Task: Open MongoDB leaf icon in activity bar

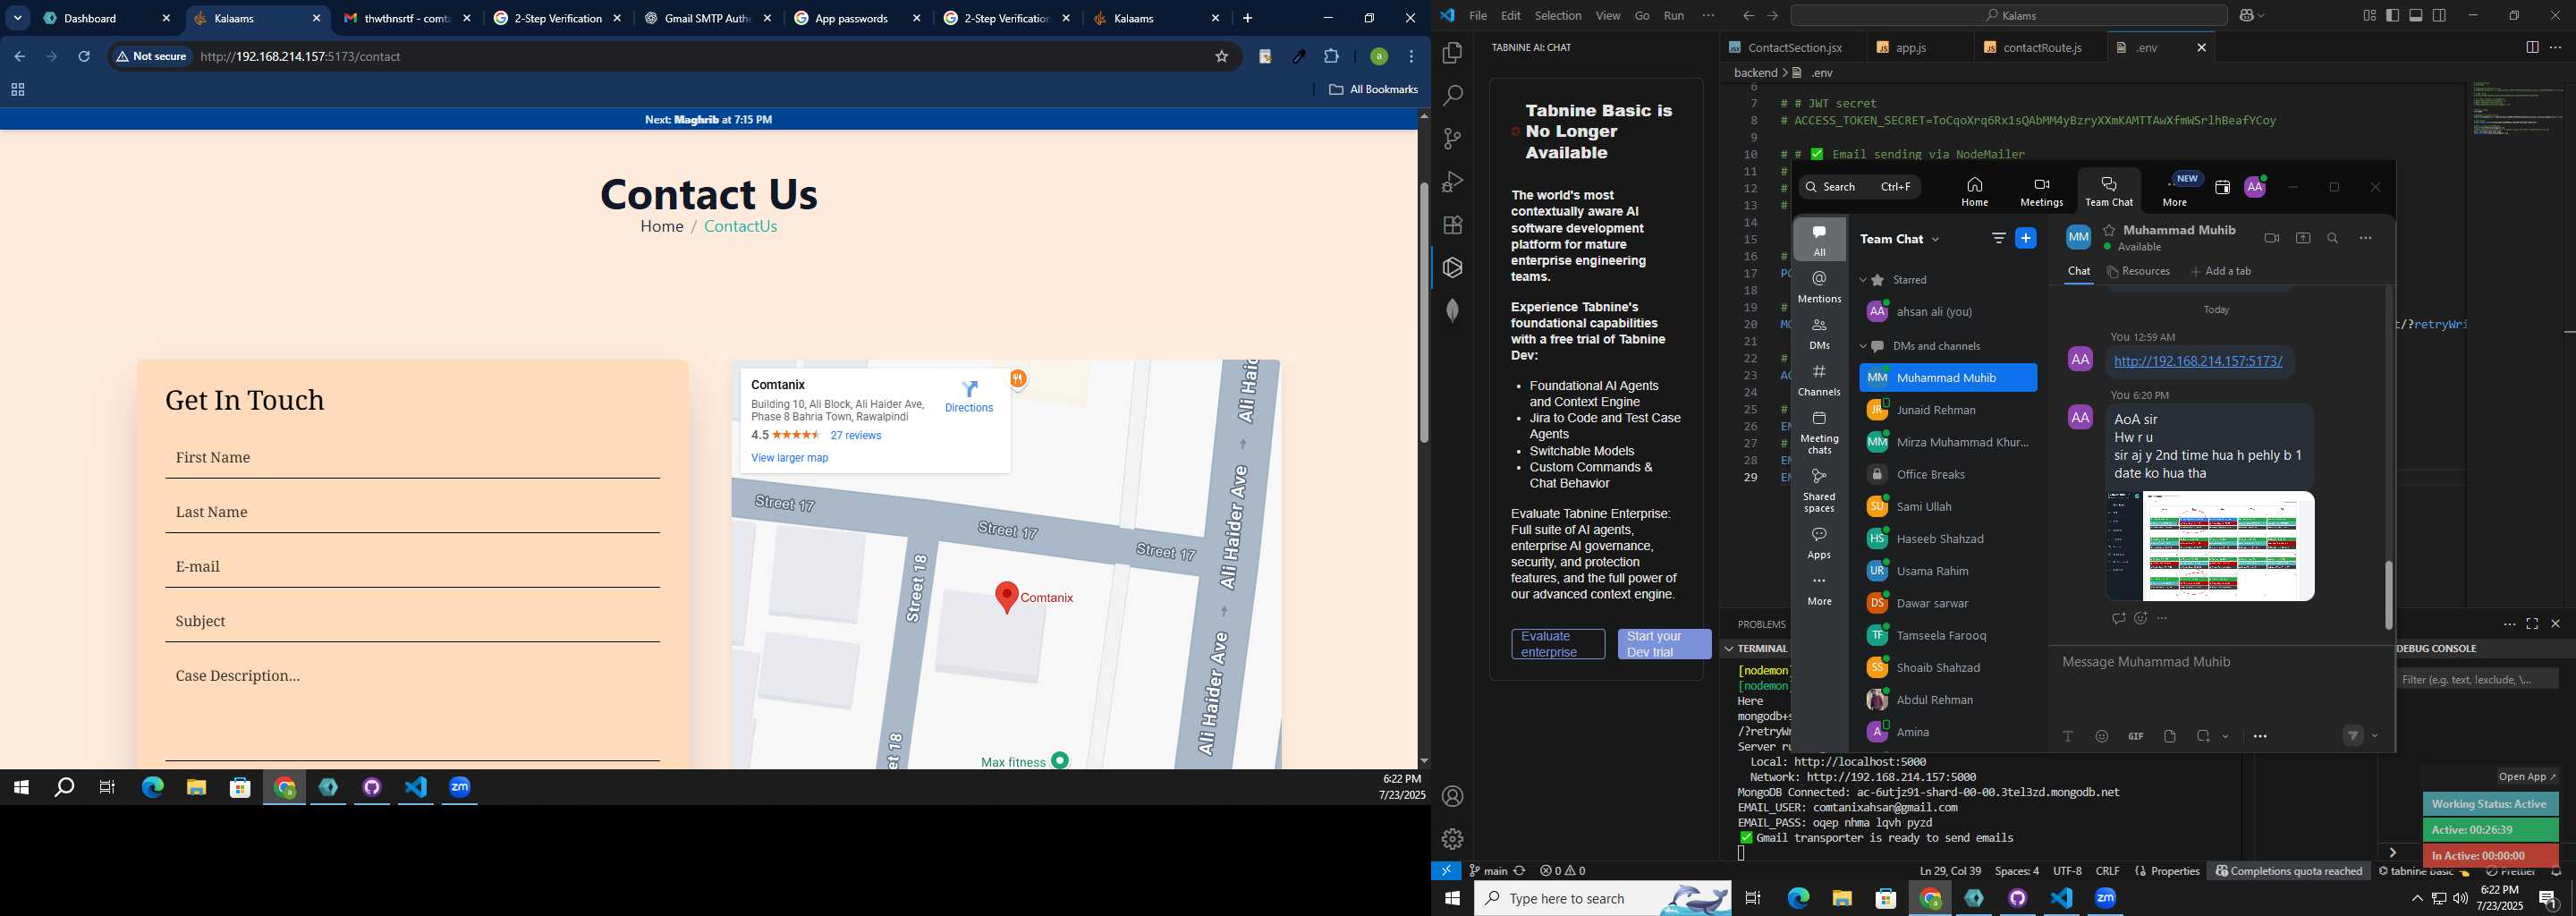Action: point(1453,311)
